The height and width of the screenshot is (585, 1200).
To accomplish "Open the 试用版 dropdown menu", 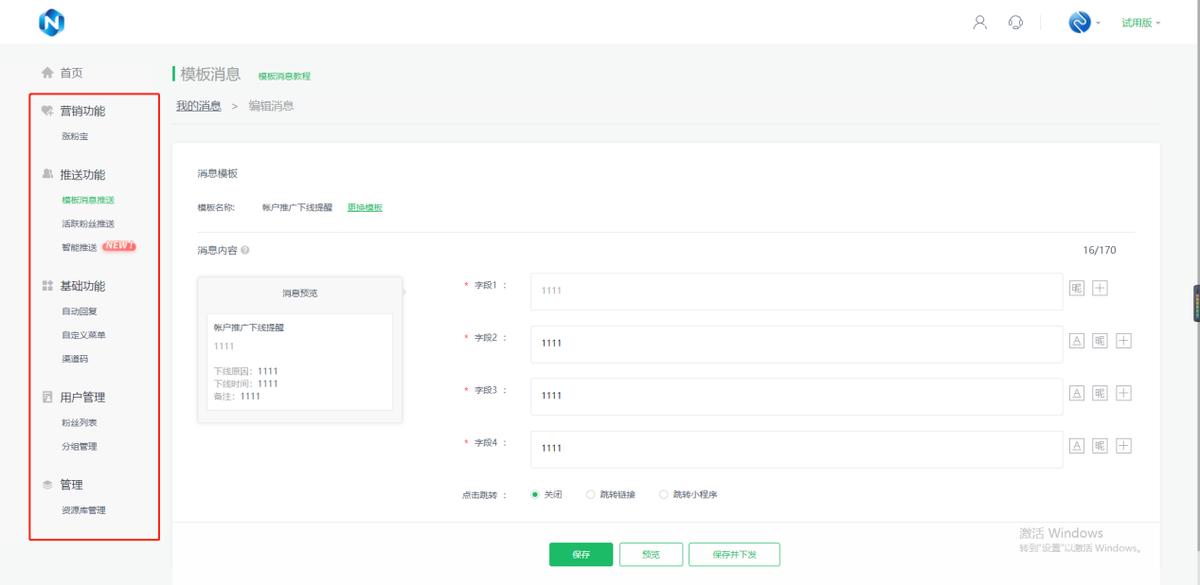I will (1140, 22).
